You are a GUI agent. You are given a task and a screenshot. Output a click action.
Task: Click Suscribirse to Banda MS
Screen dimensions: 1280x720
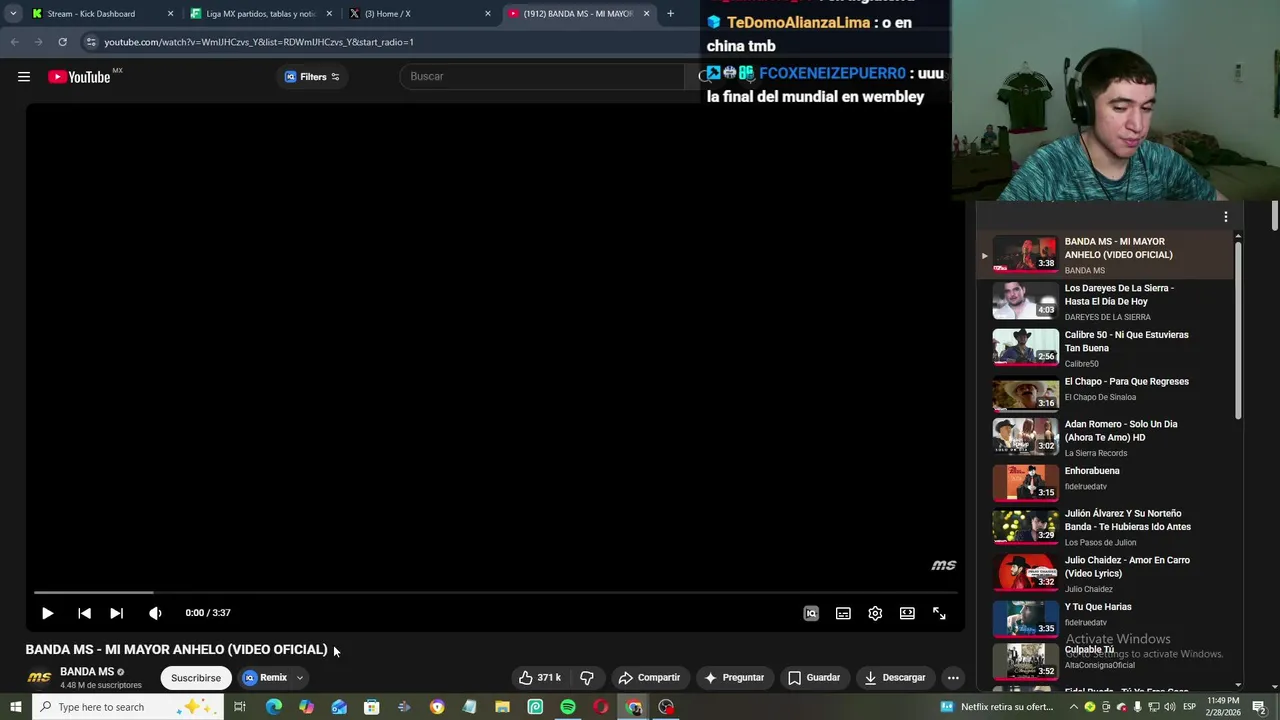point(196,678)
